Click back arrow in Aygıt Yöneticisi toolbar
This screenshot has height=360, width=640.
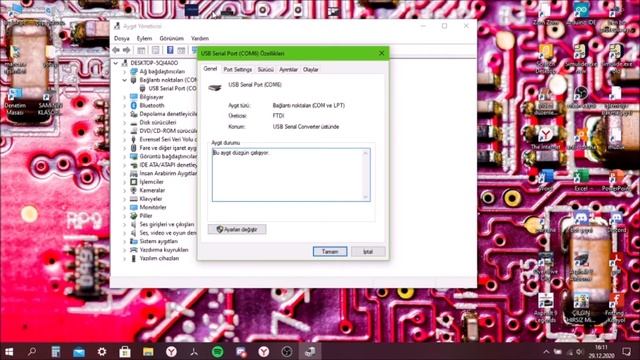coord(116,50)
